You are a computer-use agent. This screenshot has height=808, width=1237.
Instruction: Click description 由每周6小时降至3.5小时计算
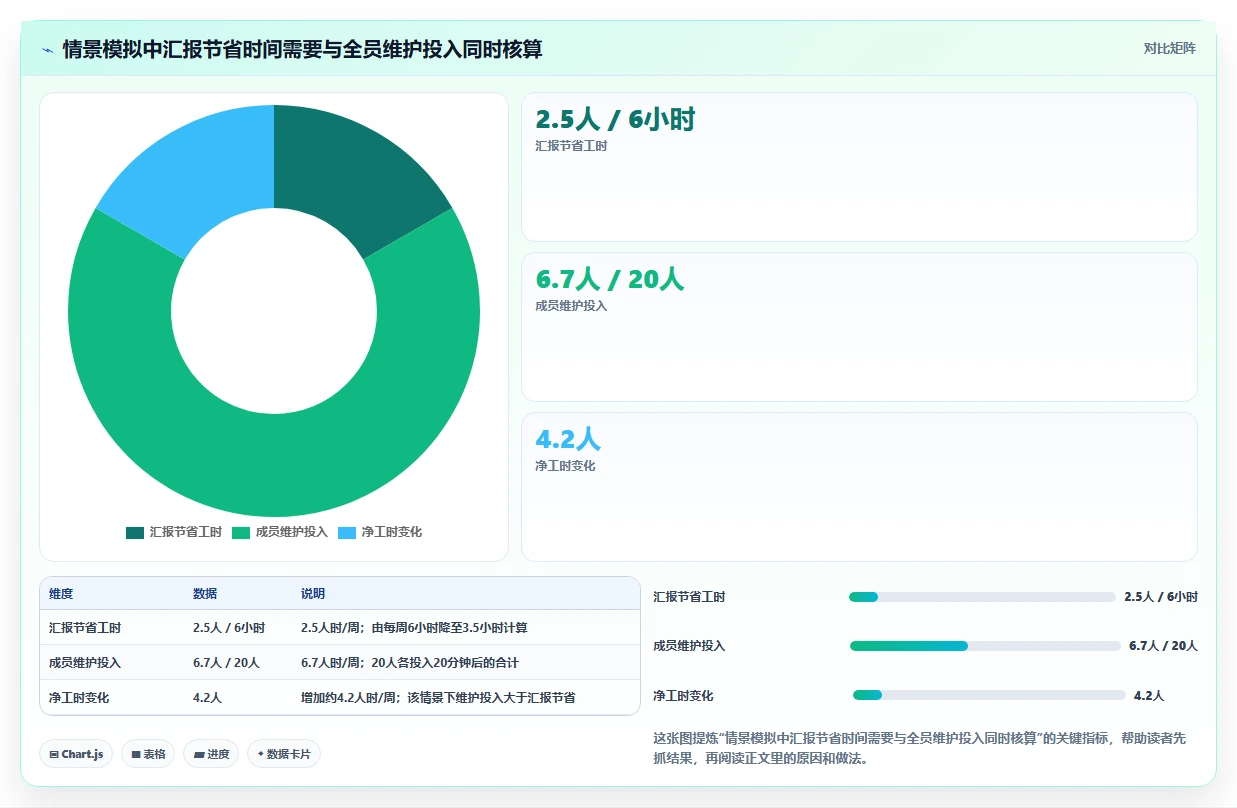pos(450,628)
